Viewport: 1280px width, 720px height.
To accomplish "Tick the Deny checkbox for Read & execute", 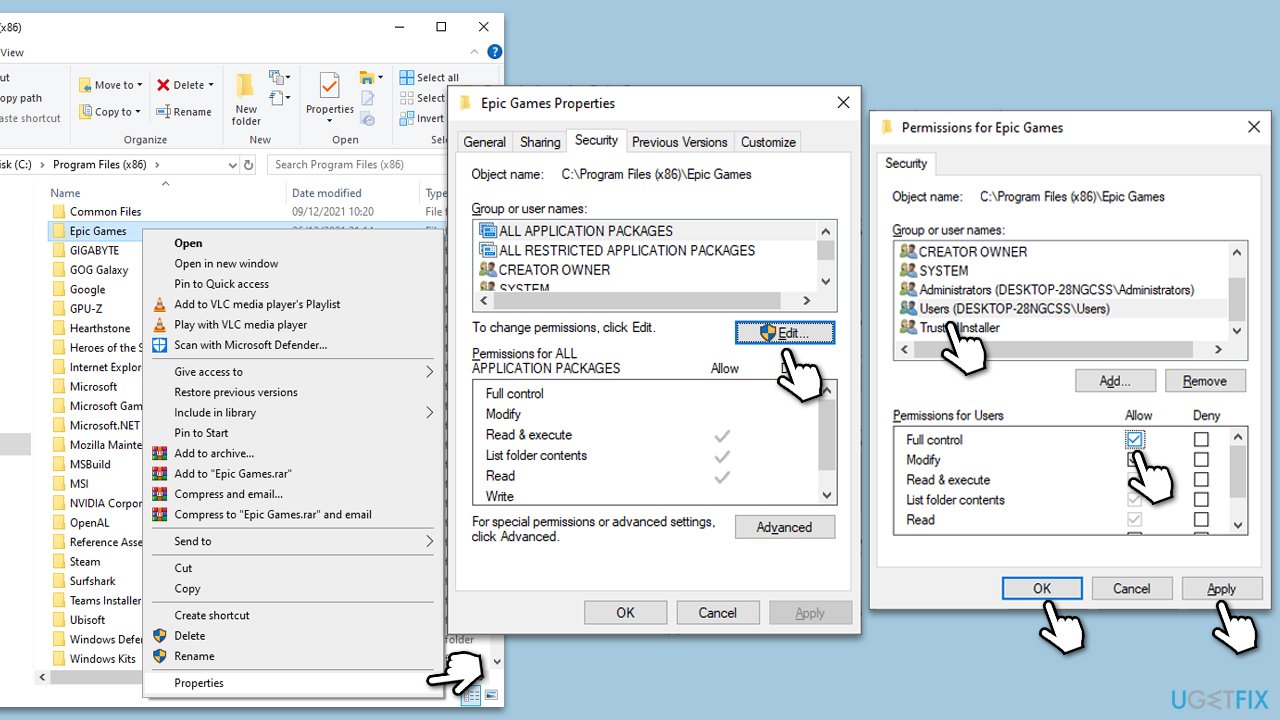I will 1201,480.
